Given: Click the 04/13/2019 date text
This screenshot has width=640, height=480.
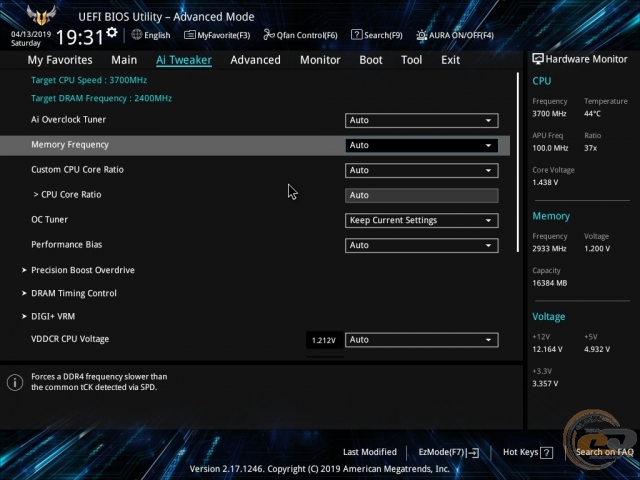Looking at the screenshot, I should point(31,34).
